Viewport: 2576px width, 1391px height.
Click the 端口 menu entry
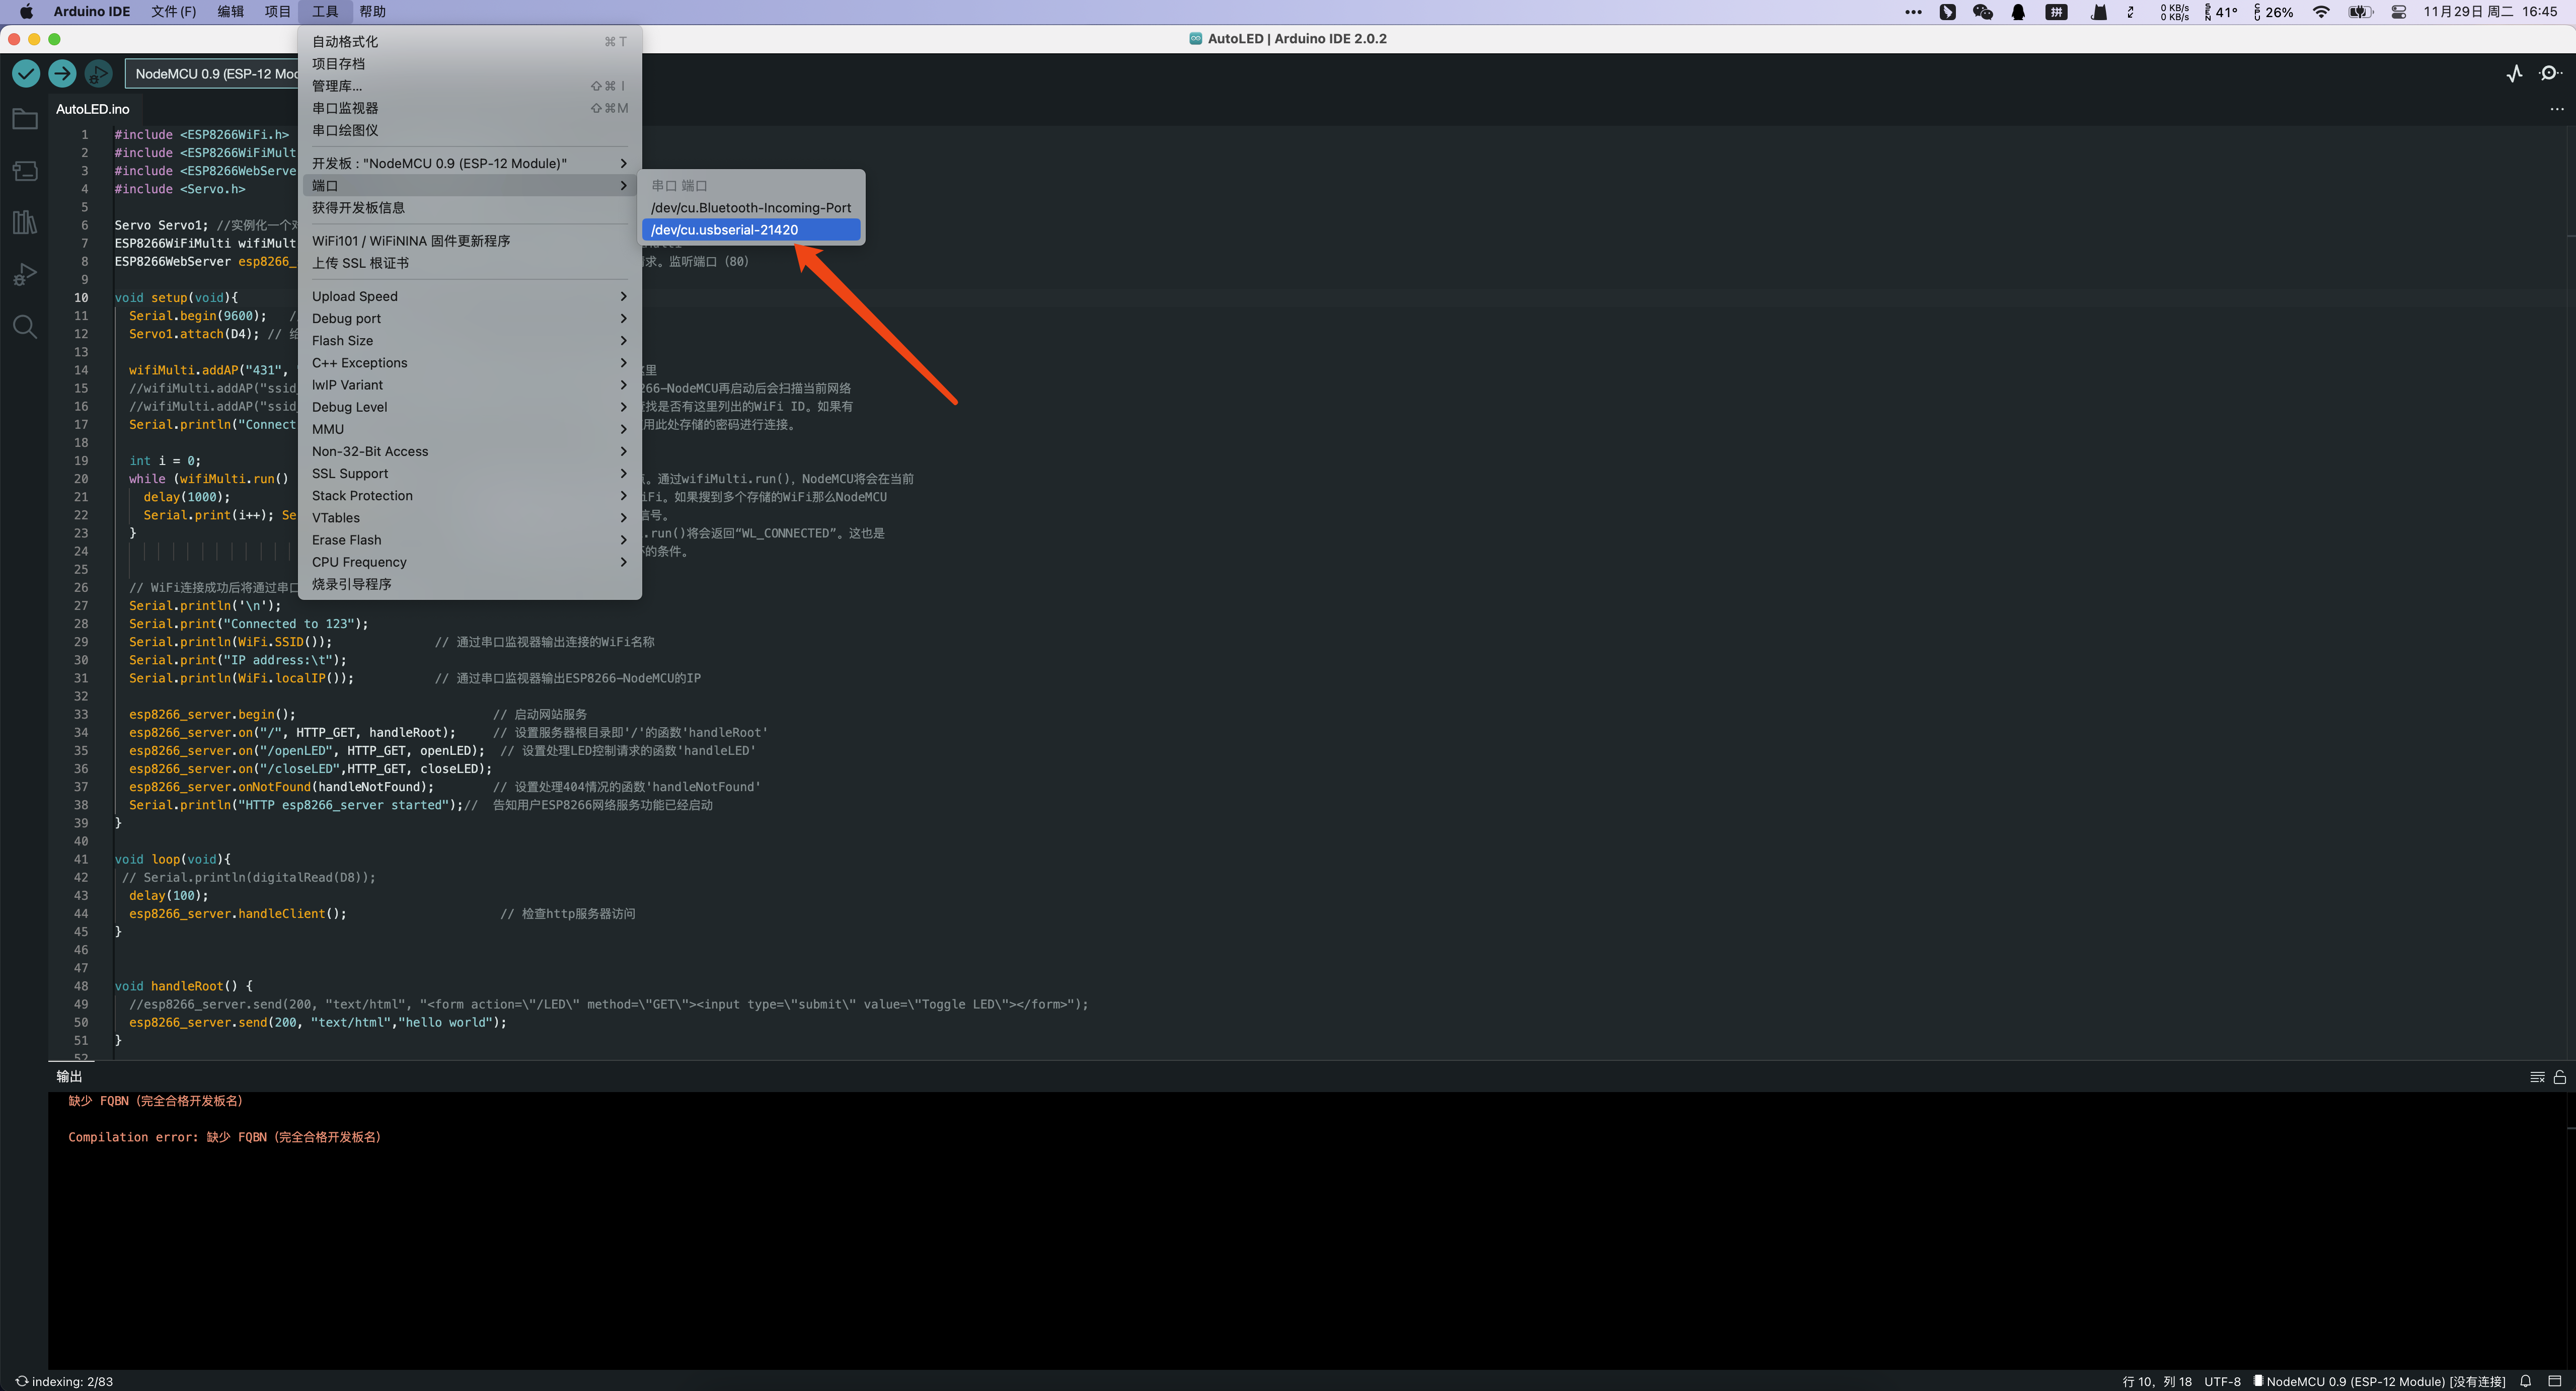470,186
